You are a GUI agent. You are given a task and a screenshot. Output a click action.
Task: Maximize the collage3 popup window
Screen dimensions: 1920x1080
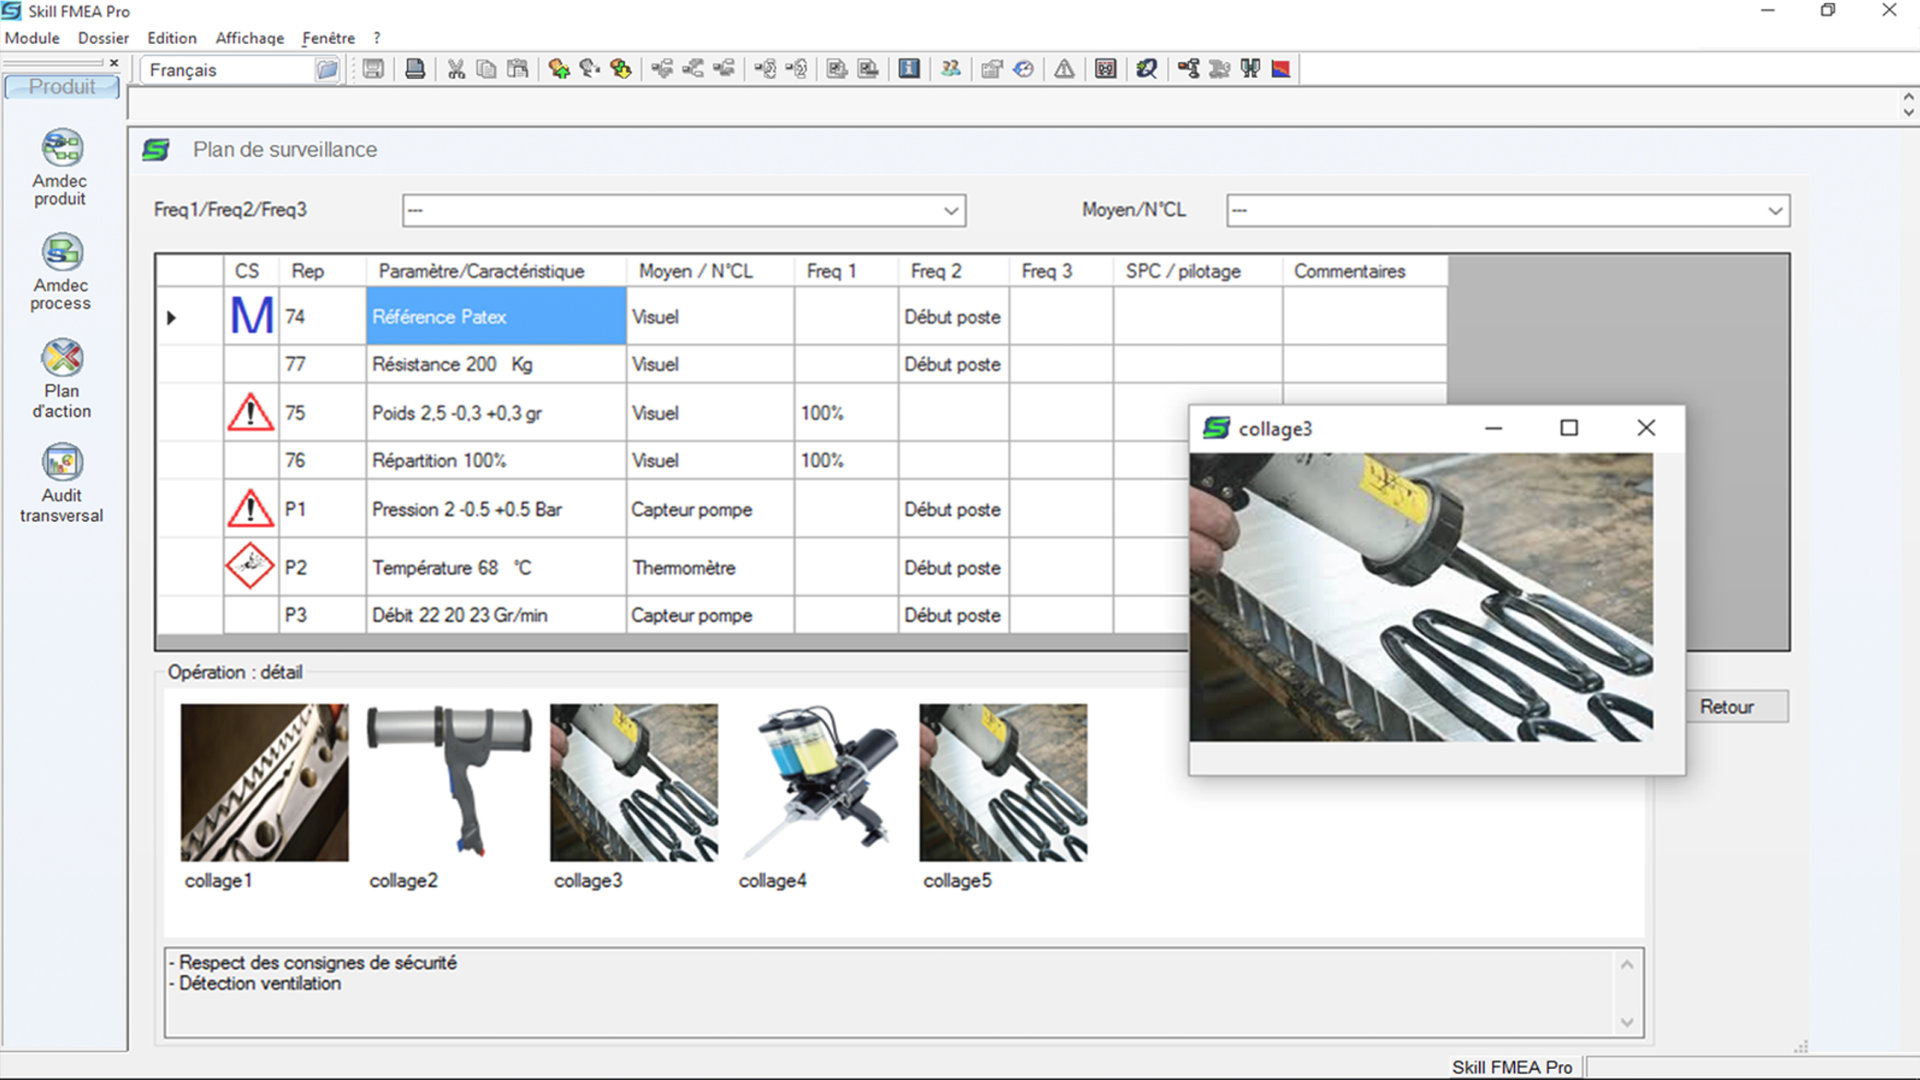[x=1569, y=428]
